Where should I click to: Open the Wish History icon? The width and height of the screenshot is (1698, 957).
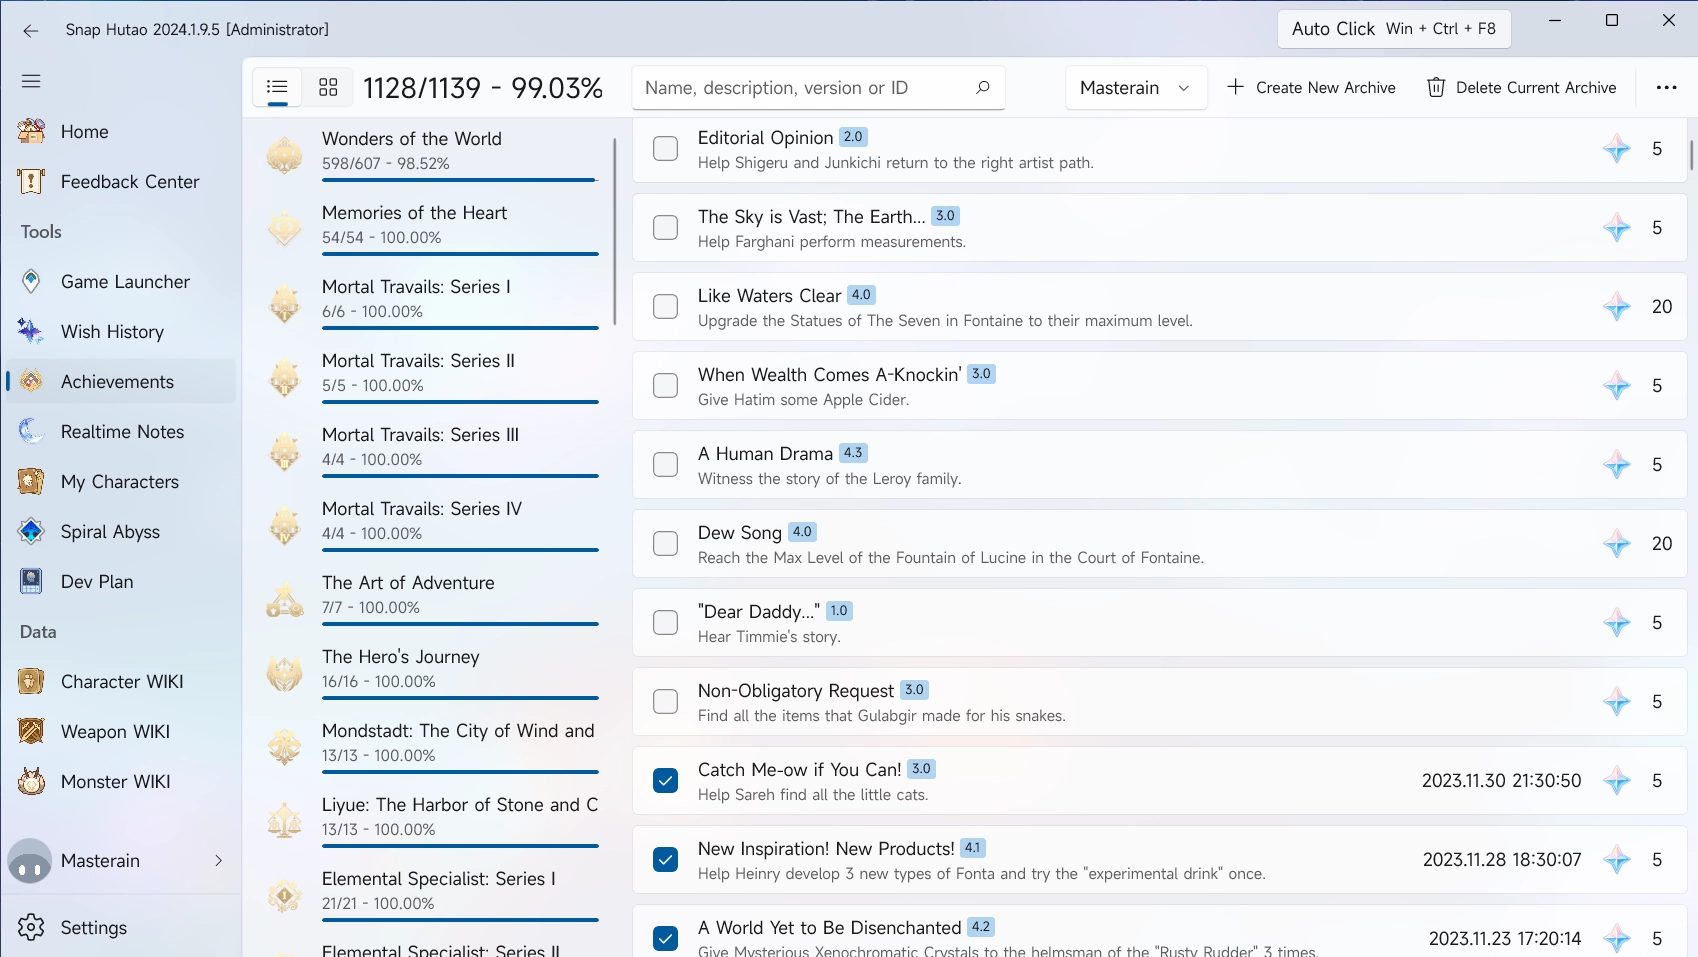point(31,331)
